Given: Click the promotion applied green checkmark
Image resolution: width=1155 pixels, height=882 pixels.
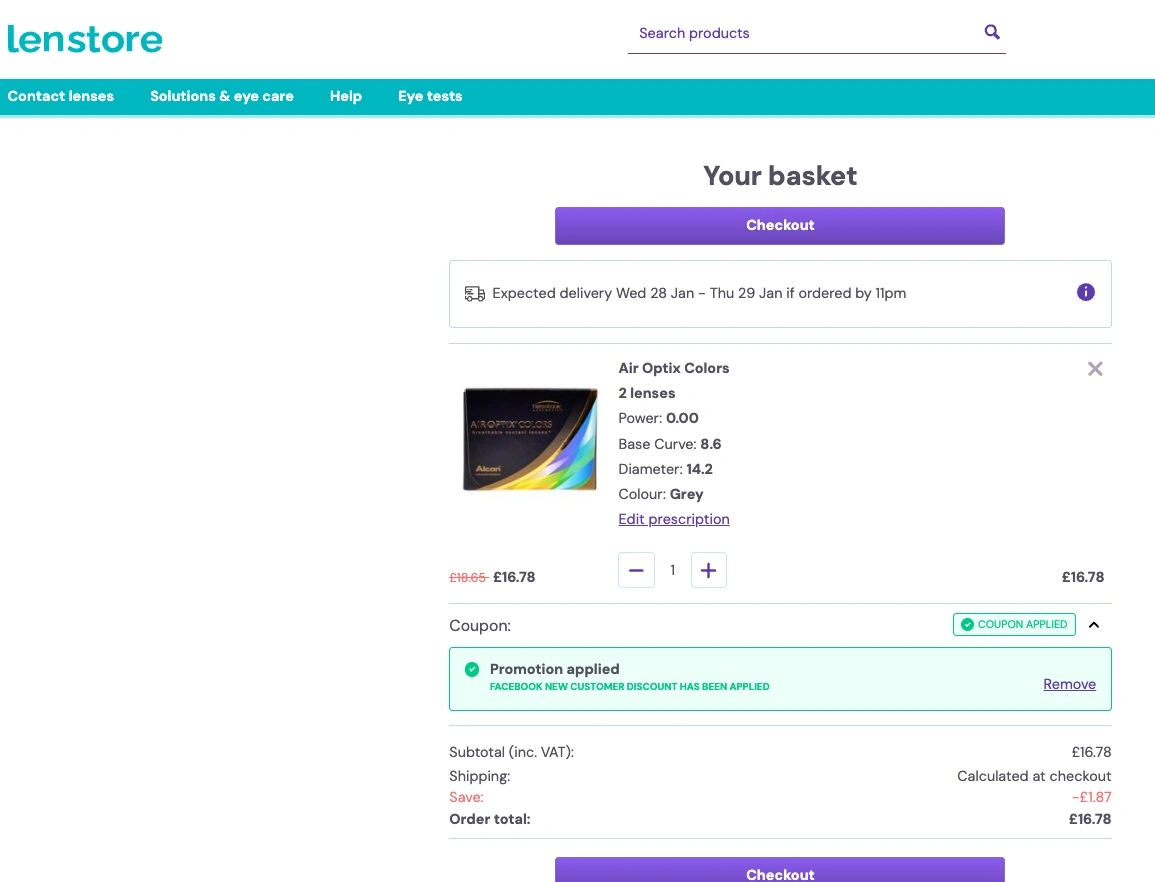Looking at the screenshot, I should click(x=472, y=669).
